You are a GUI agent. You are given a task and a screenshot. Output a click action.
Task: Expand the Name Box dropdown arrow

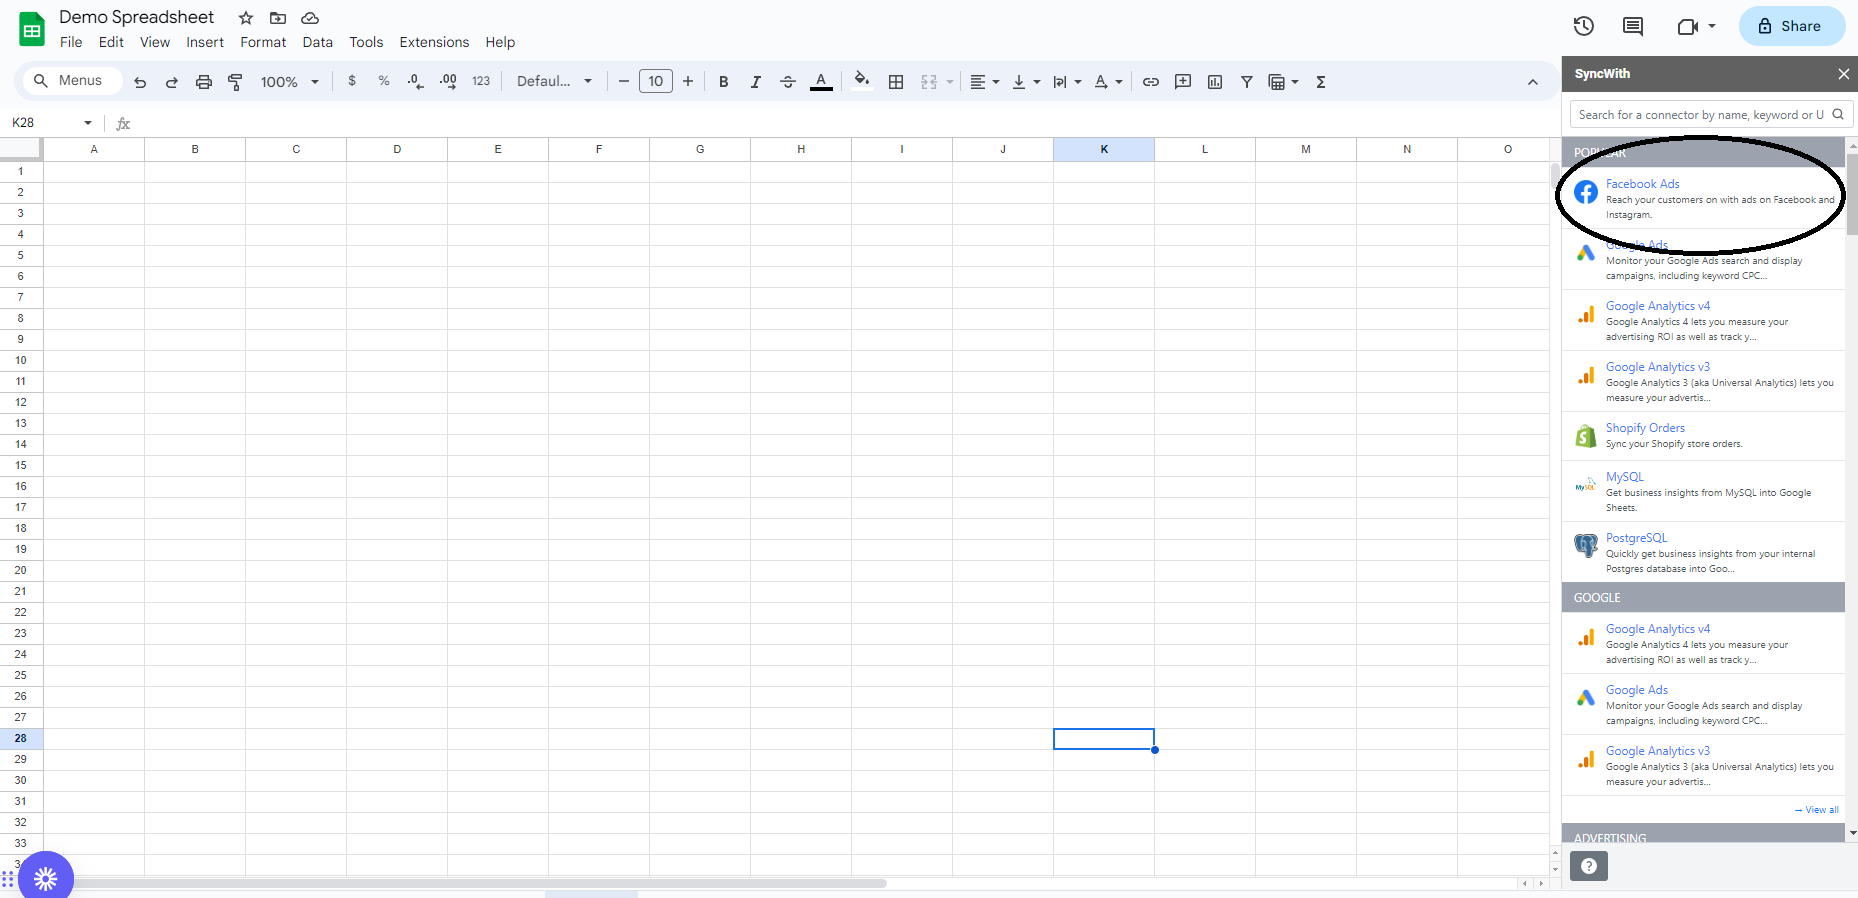[88, 123]
